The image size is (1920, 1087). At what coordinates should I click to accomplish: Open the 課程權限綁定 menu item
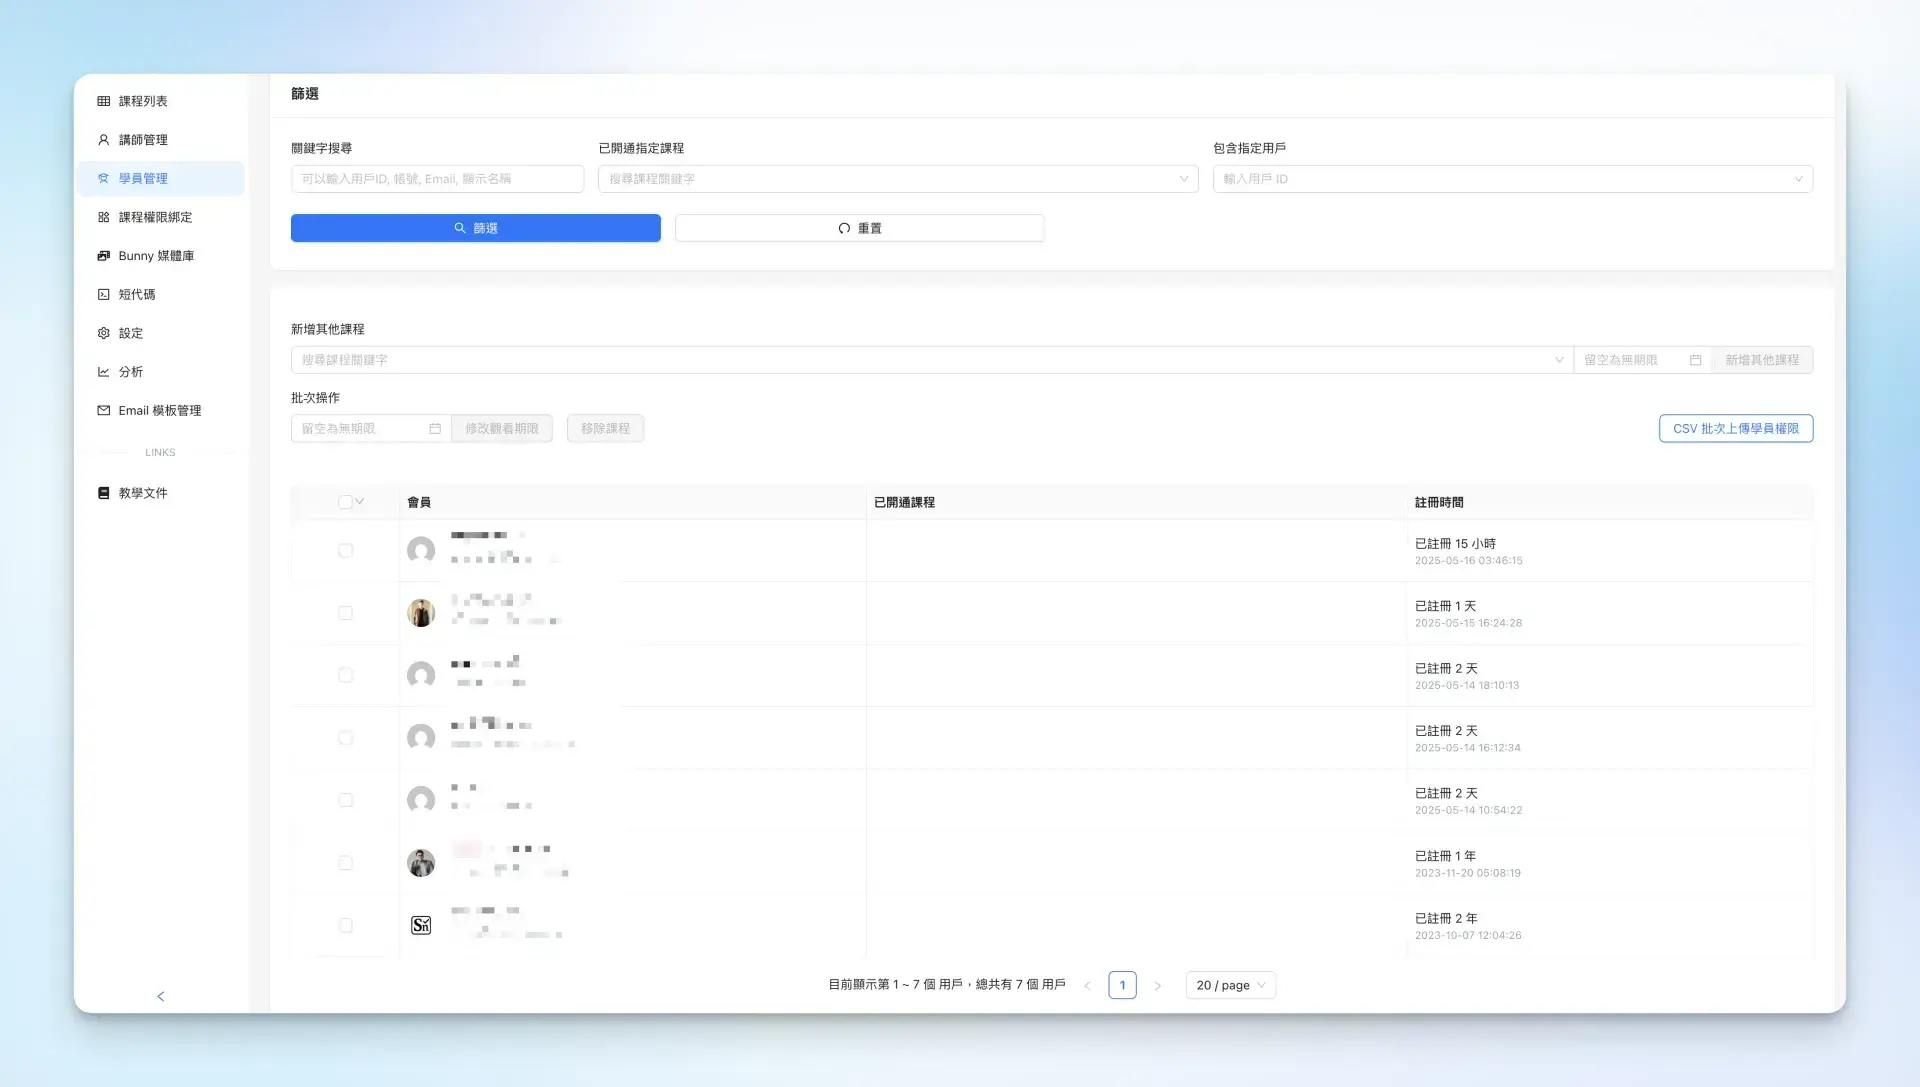155,217
